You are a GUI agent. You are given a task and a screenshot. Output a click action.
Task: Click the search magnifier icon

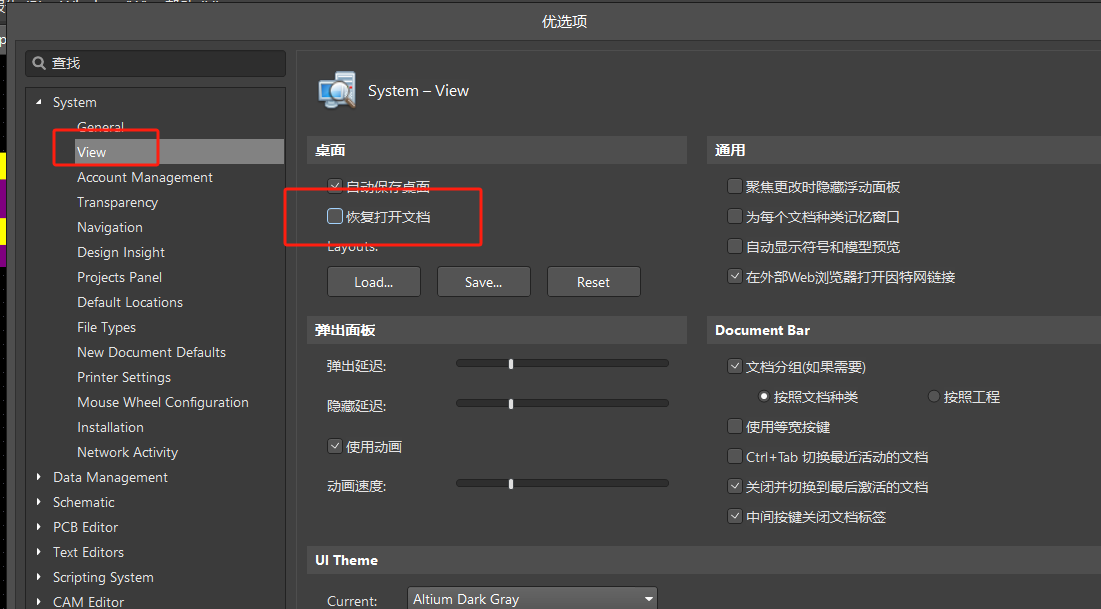coord(39,63)
